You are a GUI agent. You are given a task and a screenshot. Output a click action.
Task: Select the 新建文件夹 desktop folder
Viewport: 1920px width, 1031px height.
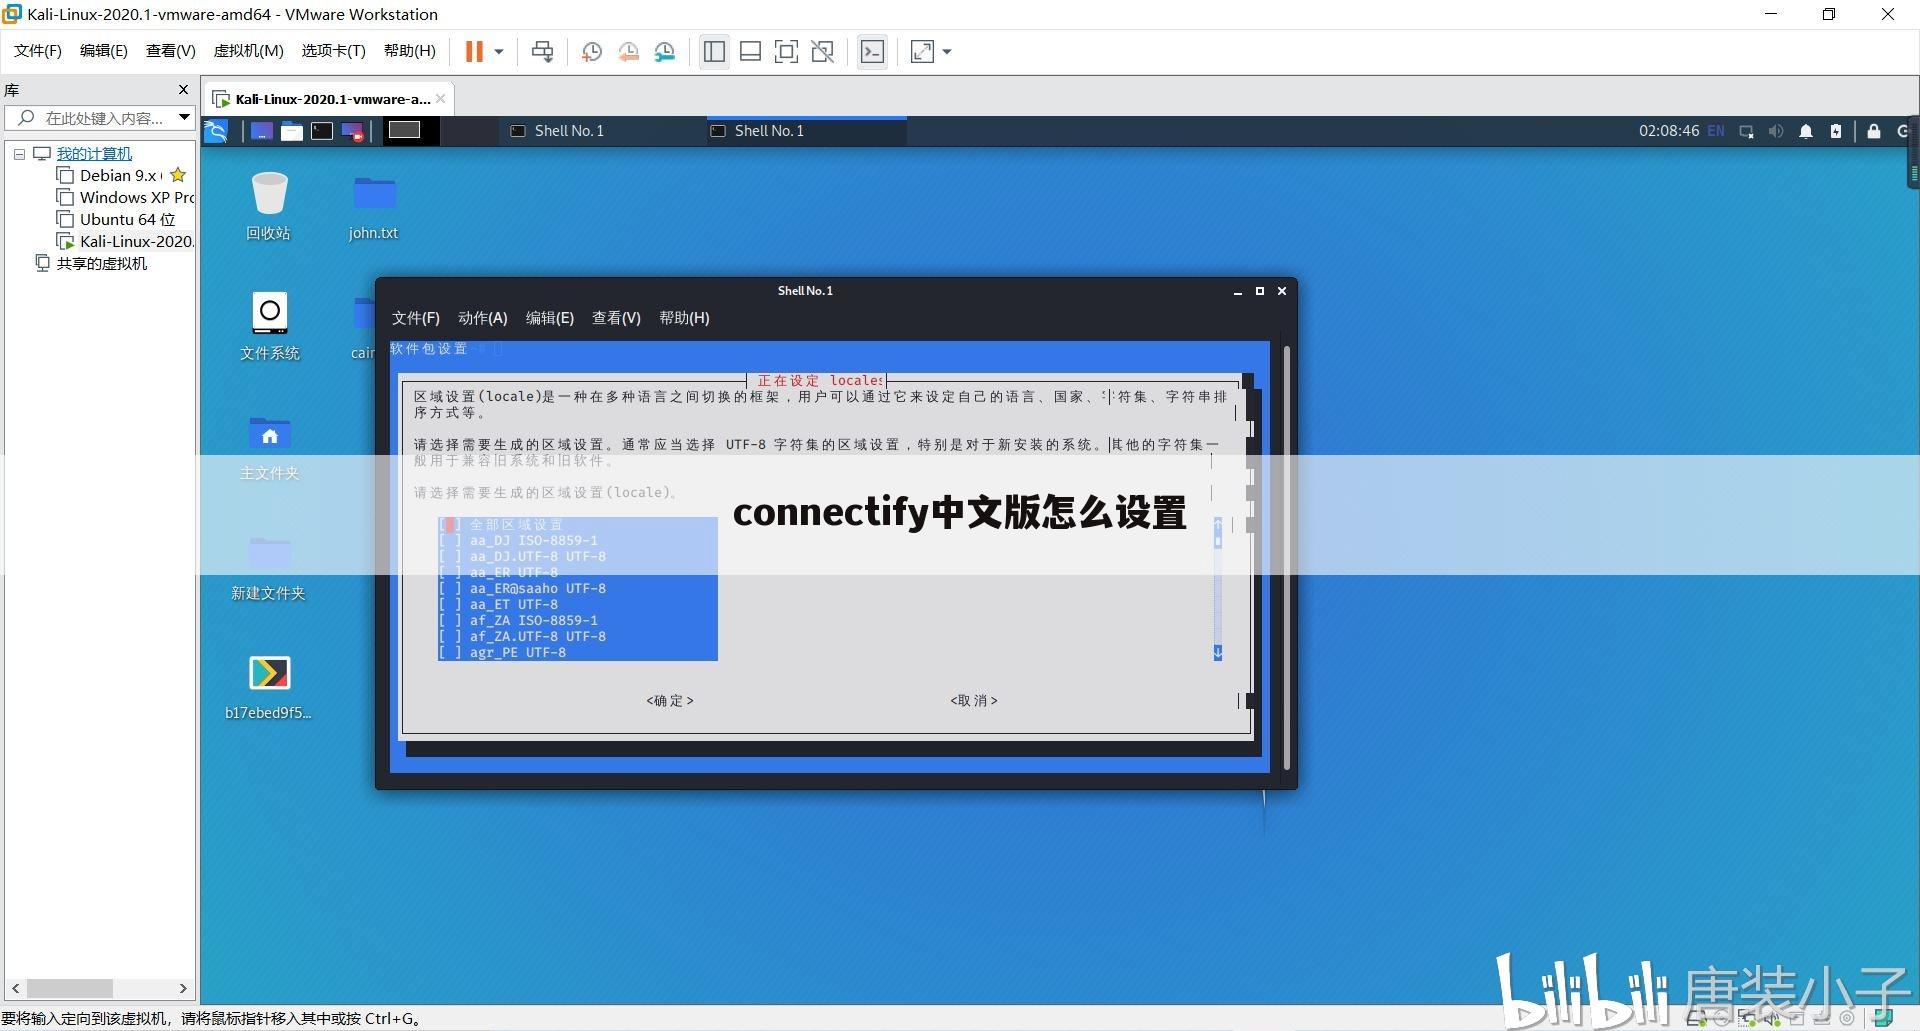tap(269, 566)
